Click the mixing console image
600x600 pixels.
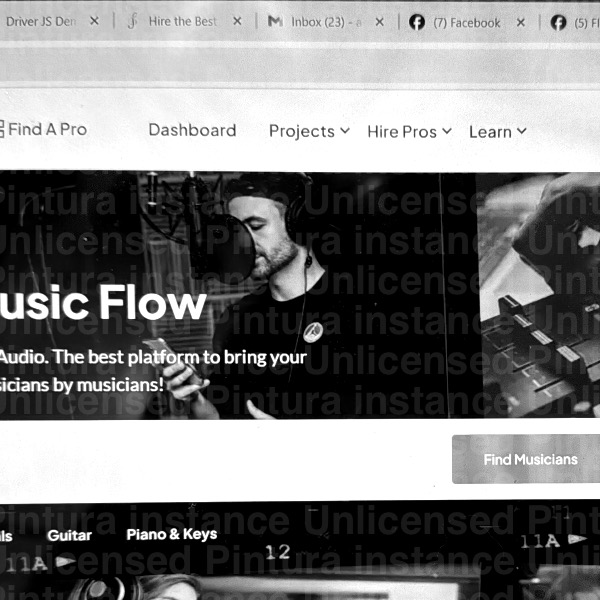pos(538,295)
